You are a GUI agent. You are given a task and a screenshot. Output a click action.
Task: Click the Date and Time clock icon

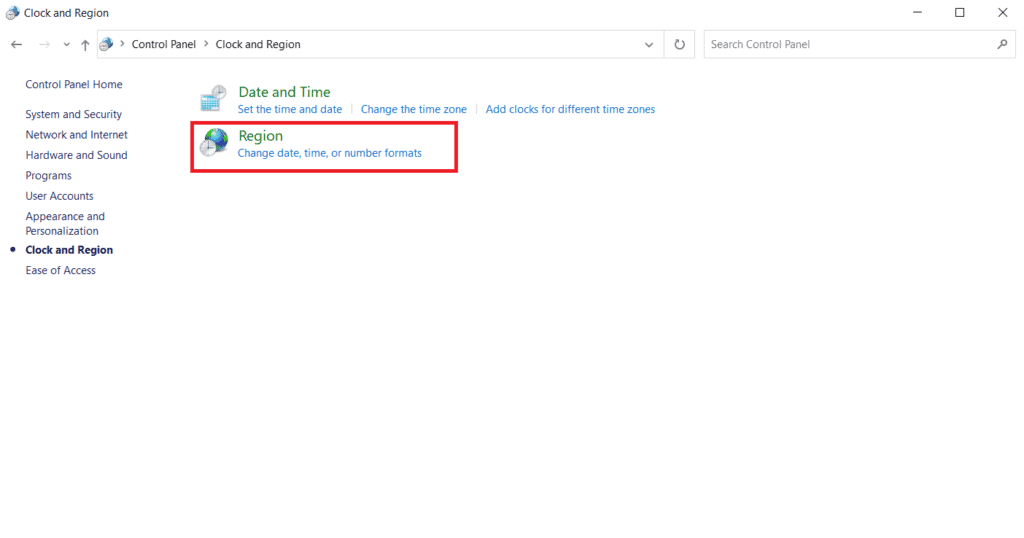[x=213, y=99]
